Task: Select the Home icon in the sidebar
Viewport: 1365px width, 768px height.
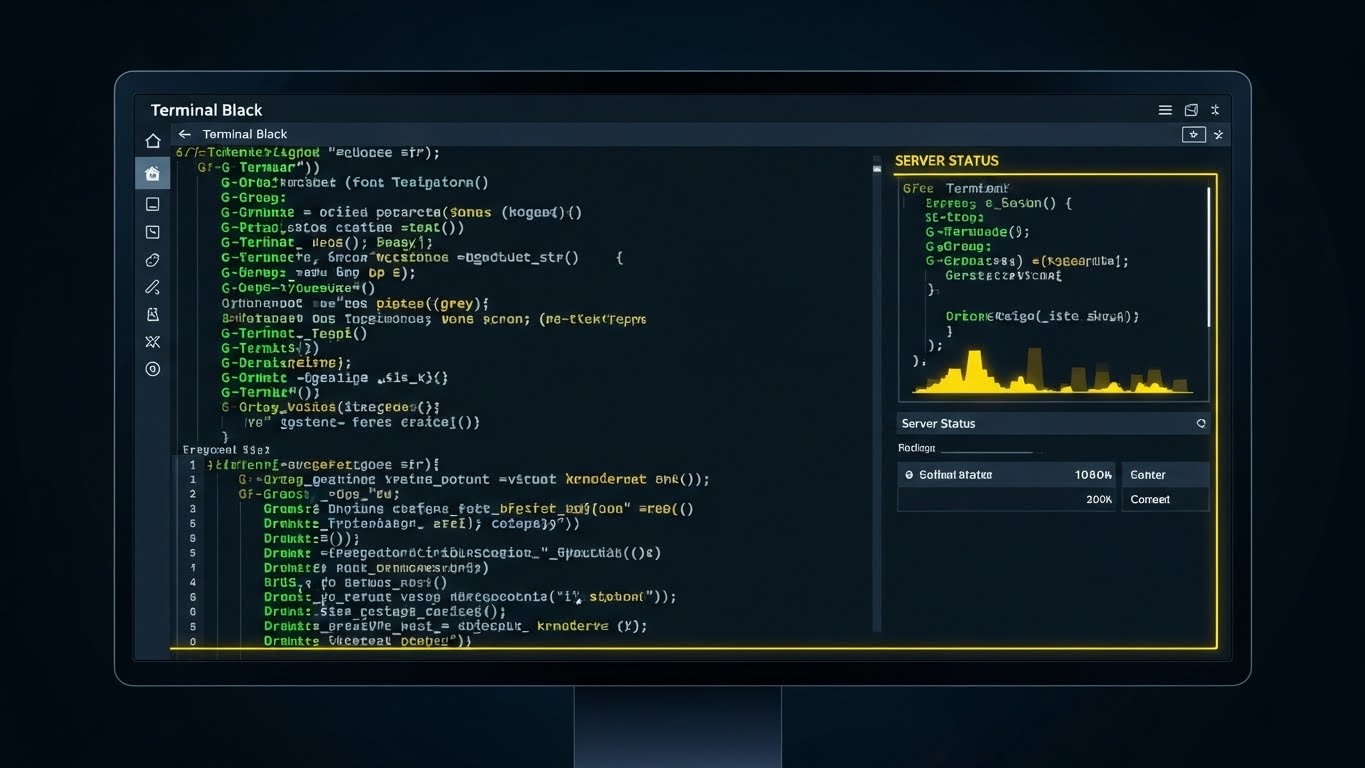Action: 152,140
